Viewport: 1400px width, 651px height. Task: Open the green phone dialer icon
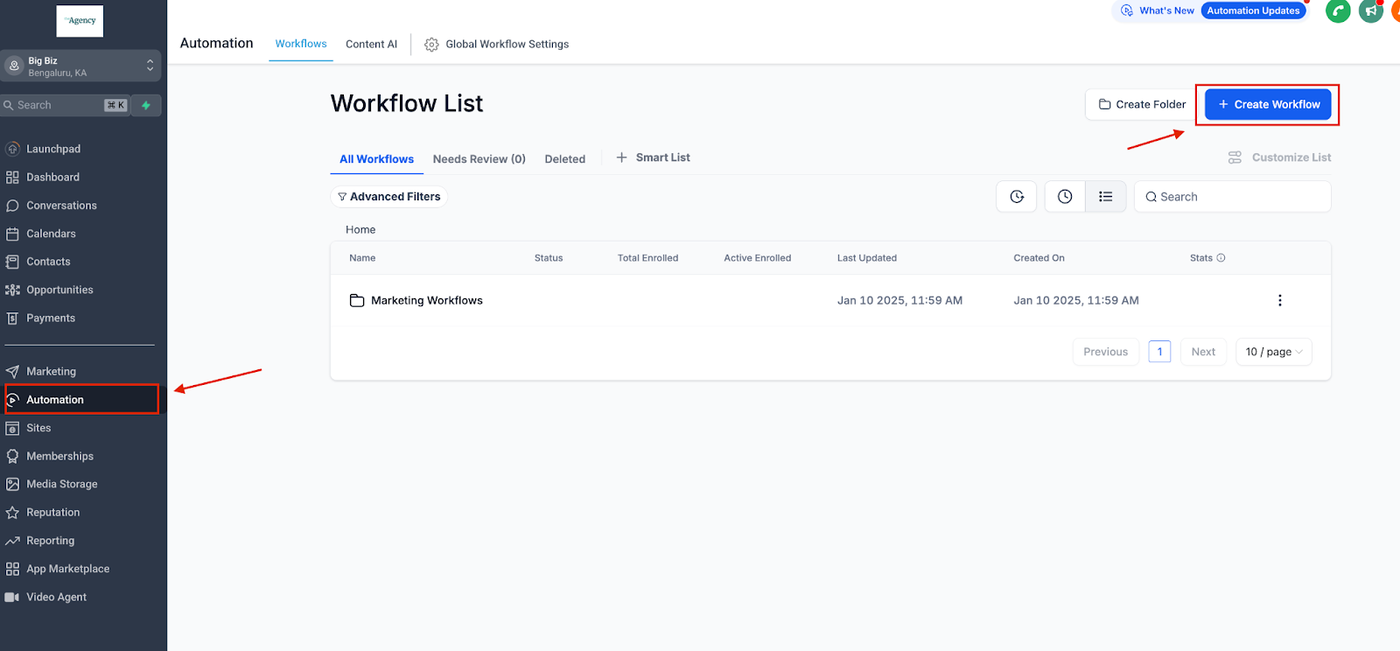pos(1338,11)
